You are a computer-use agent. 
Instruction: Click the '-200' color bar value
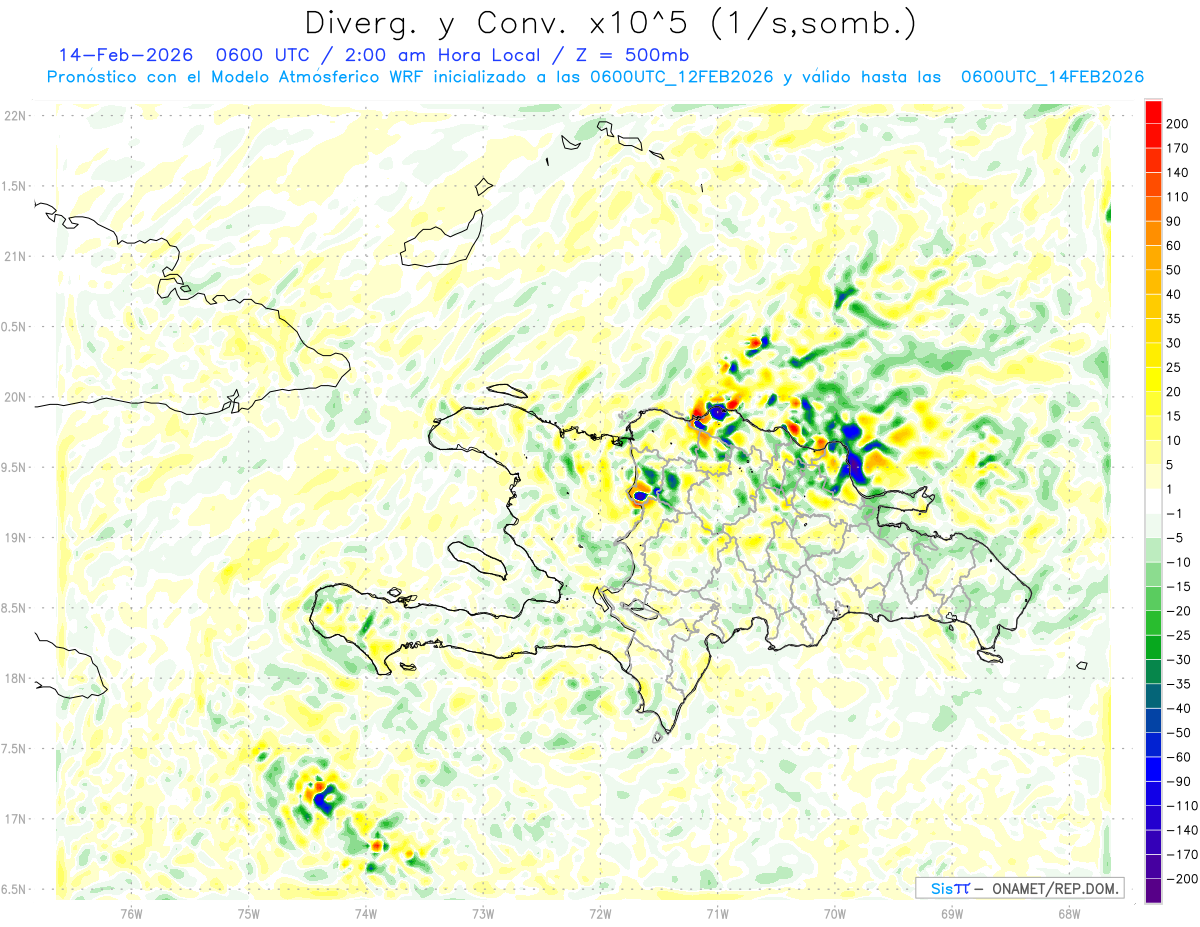1181,879
